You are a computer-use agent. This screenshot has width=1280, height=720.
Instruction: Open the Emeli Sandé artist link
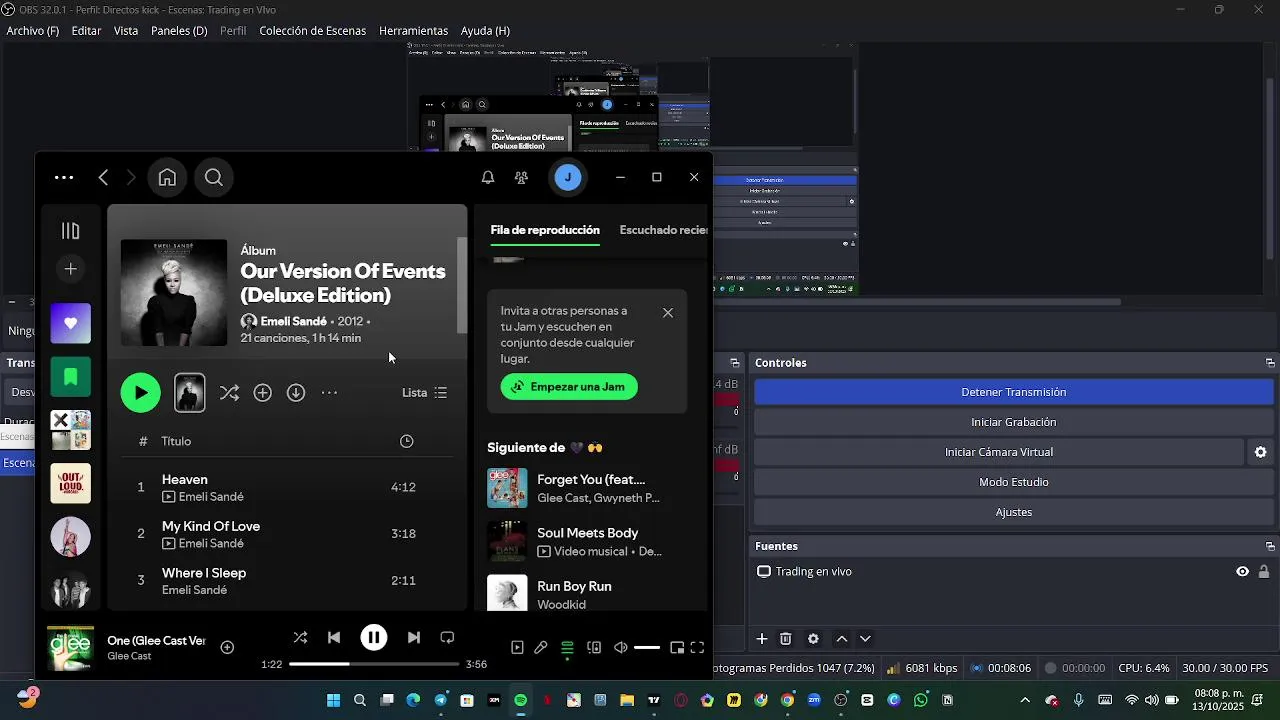[293, 321]
